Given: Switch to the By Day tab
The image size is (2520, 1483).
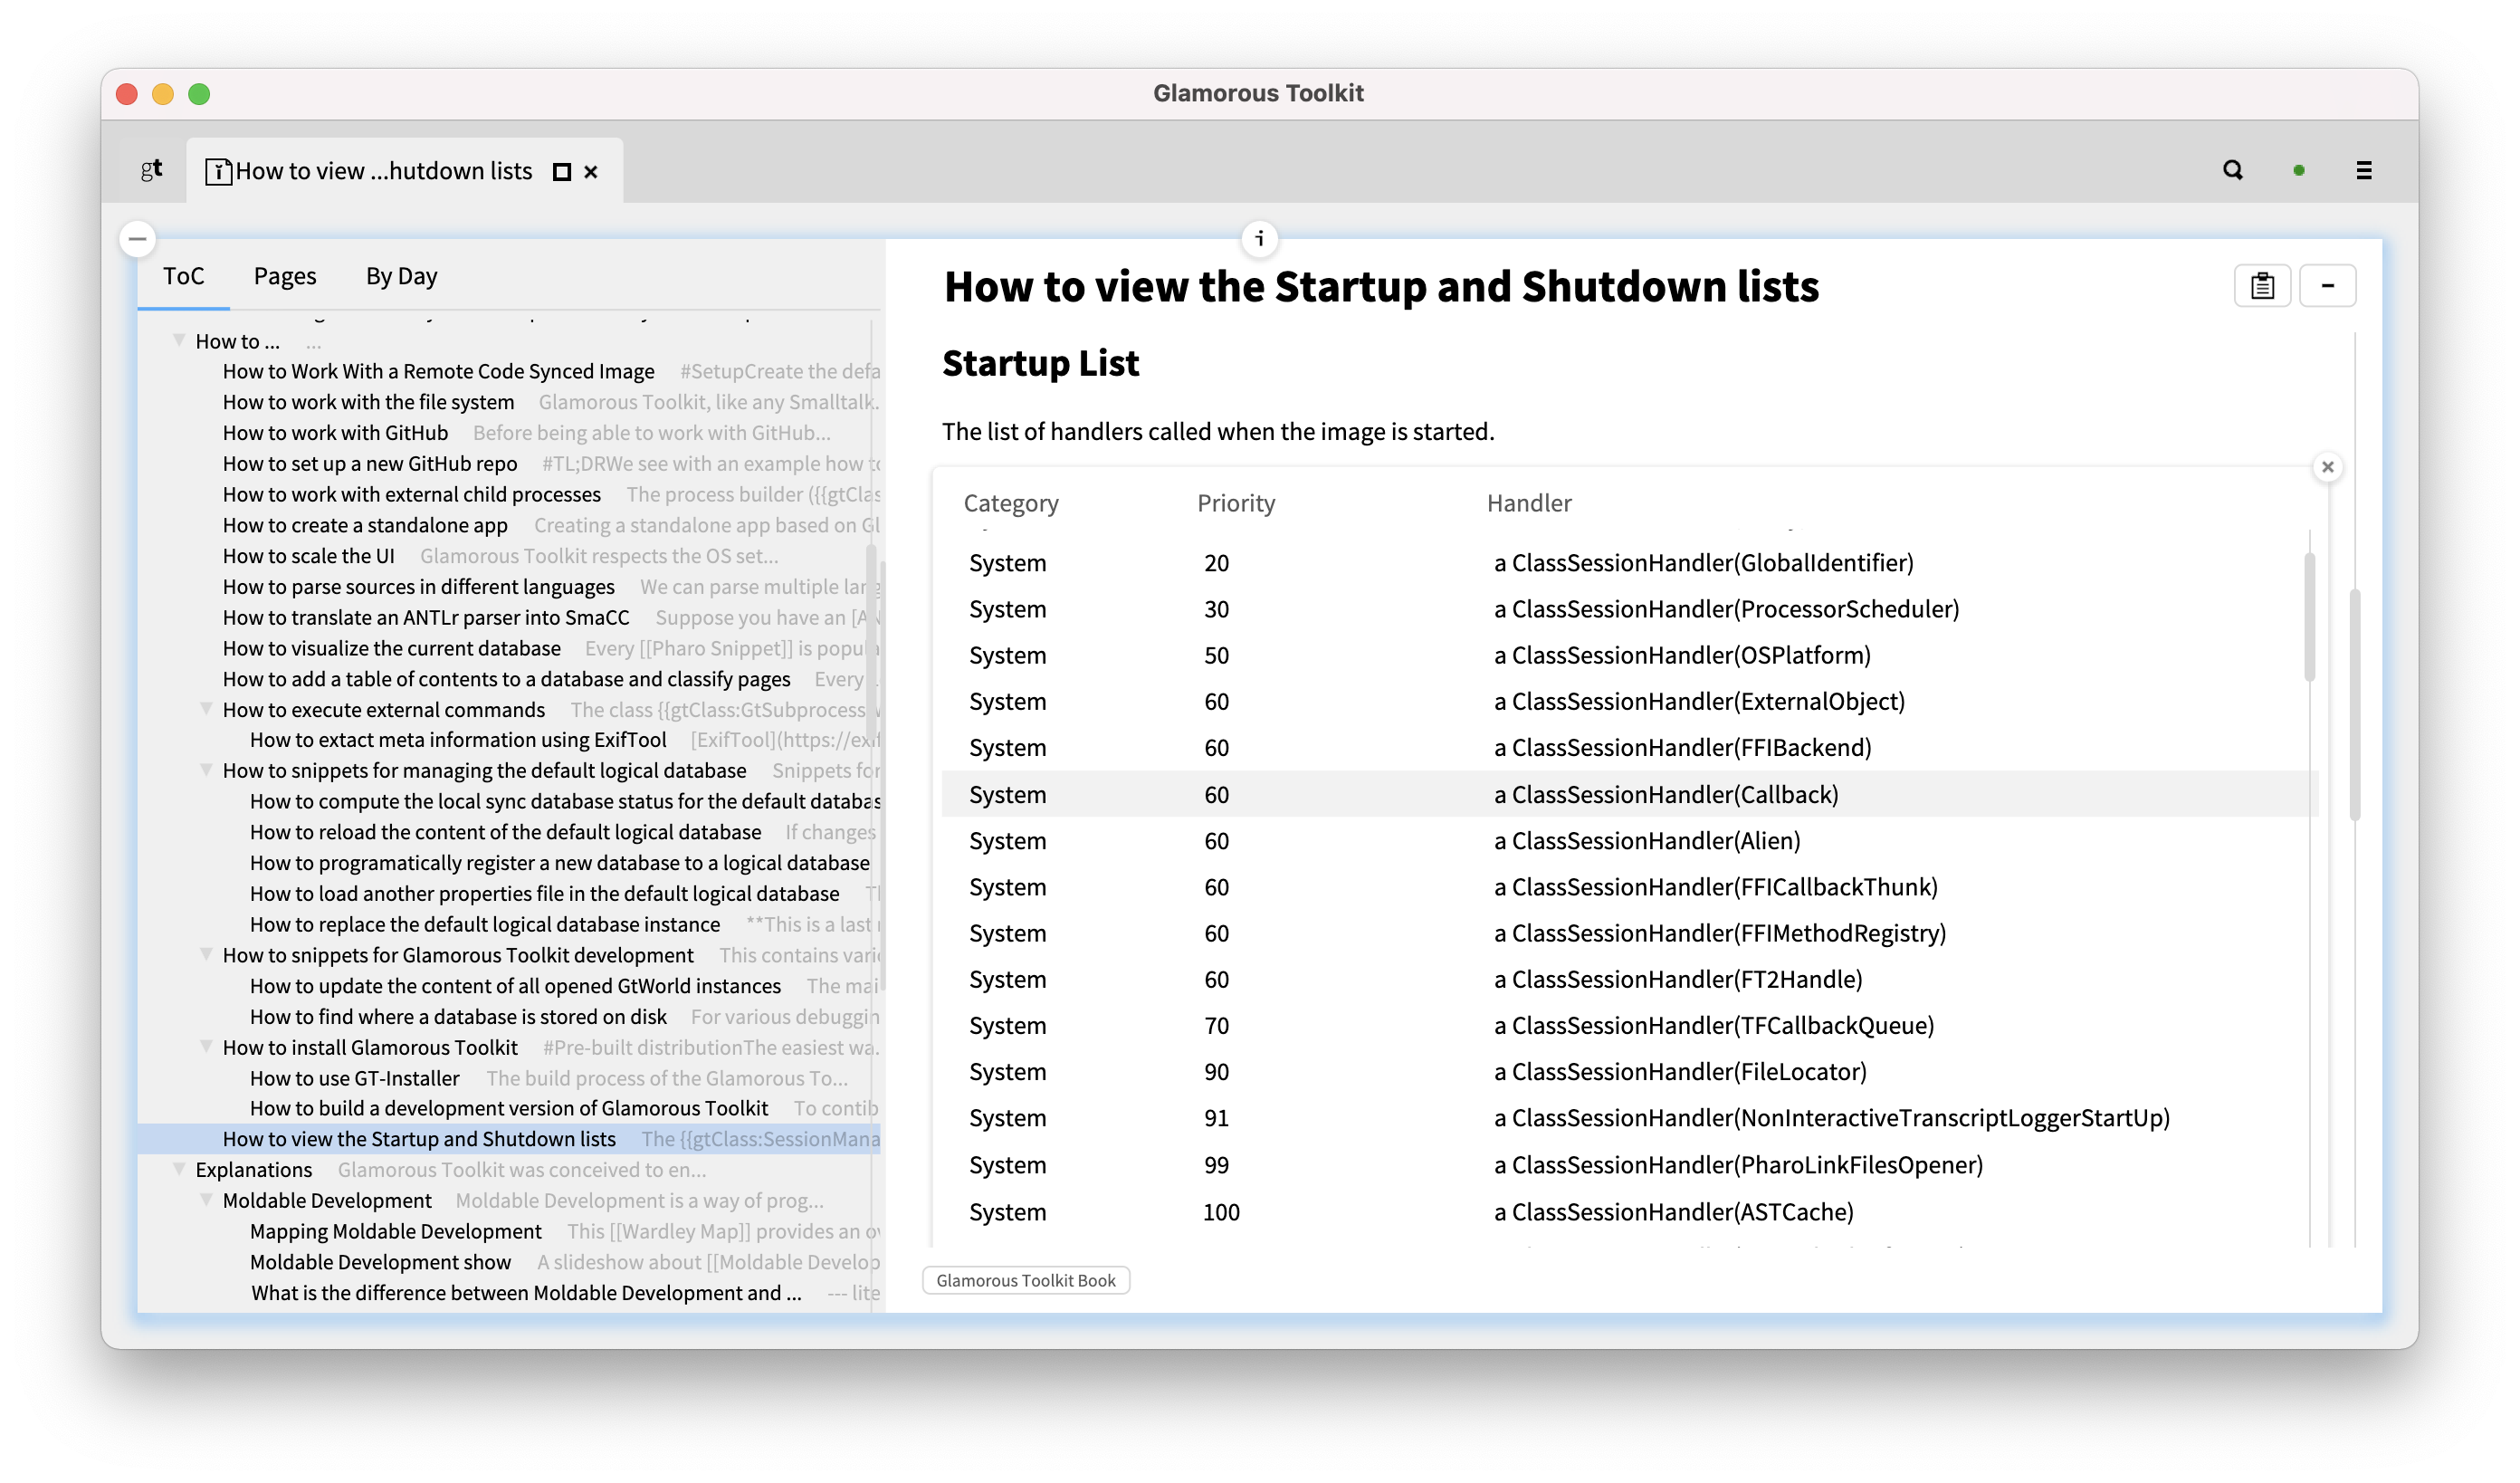Looking at the screenshot, I should (401, 276).
